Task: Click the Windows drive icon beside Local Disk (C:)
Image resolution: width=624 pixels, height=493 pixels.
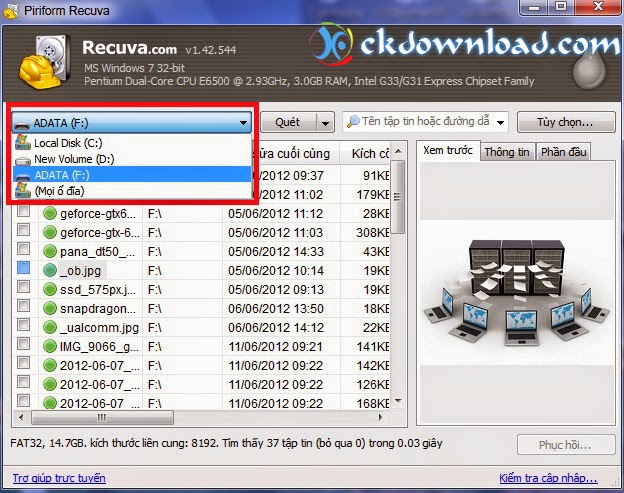Action: pos(23,142)
